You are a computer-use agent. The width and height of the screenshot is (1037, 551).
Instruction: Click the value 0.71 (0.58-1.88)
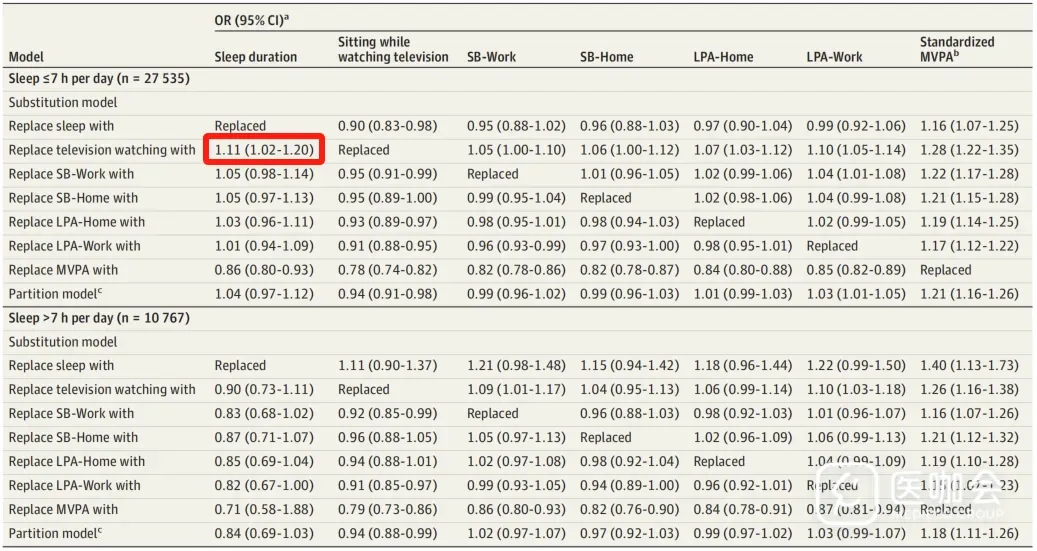coord(264,510)
